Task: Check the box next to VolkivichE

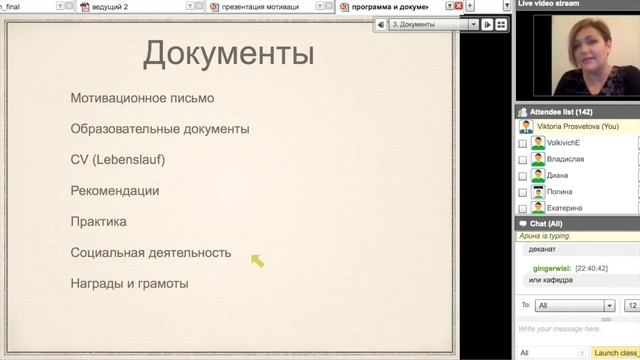Action: click(x=522, y=144)
